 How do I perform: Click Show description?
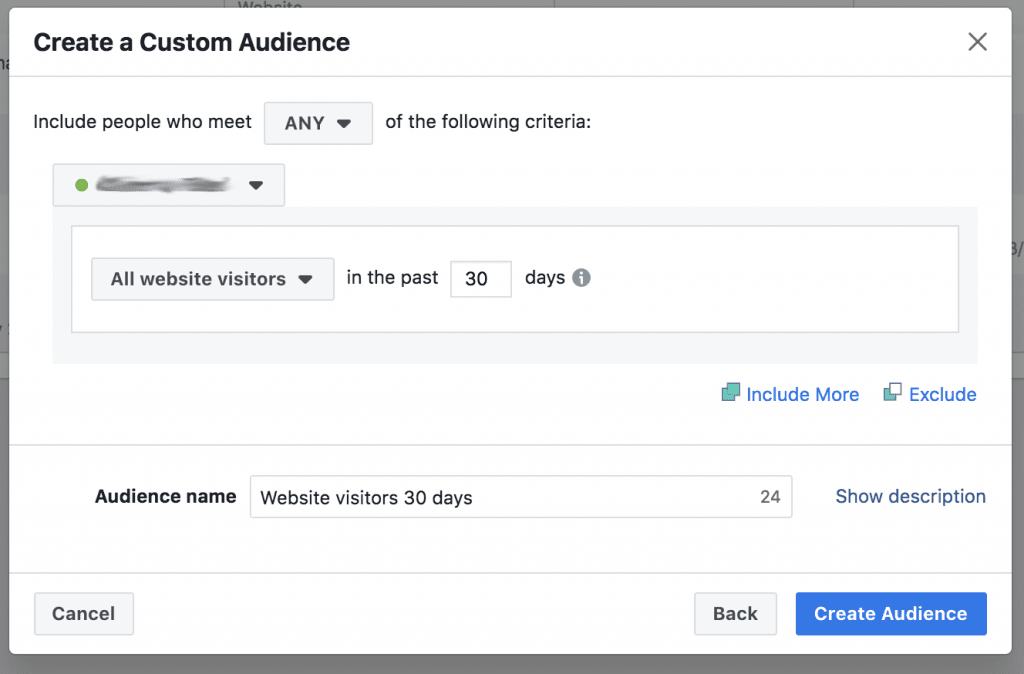[910, 496]
